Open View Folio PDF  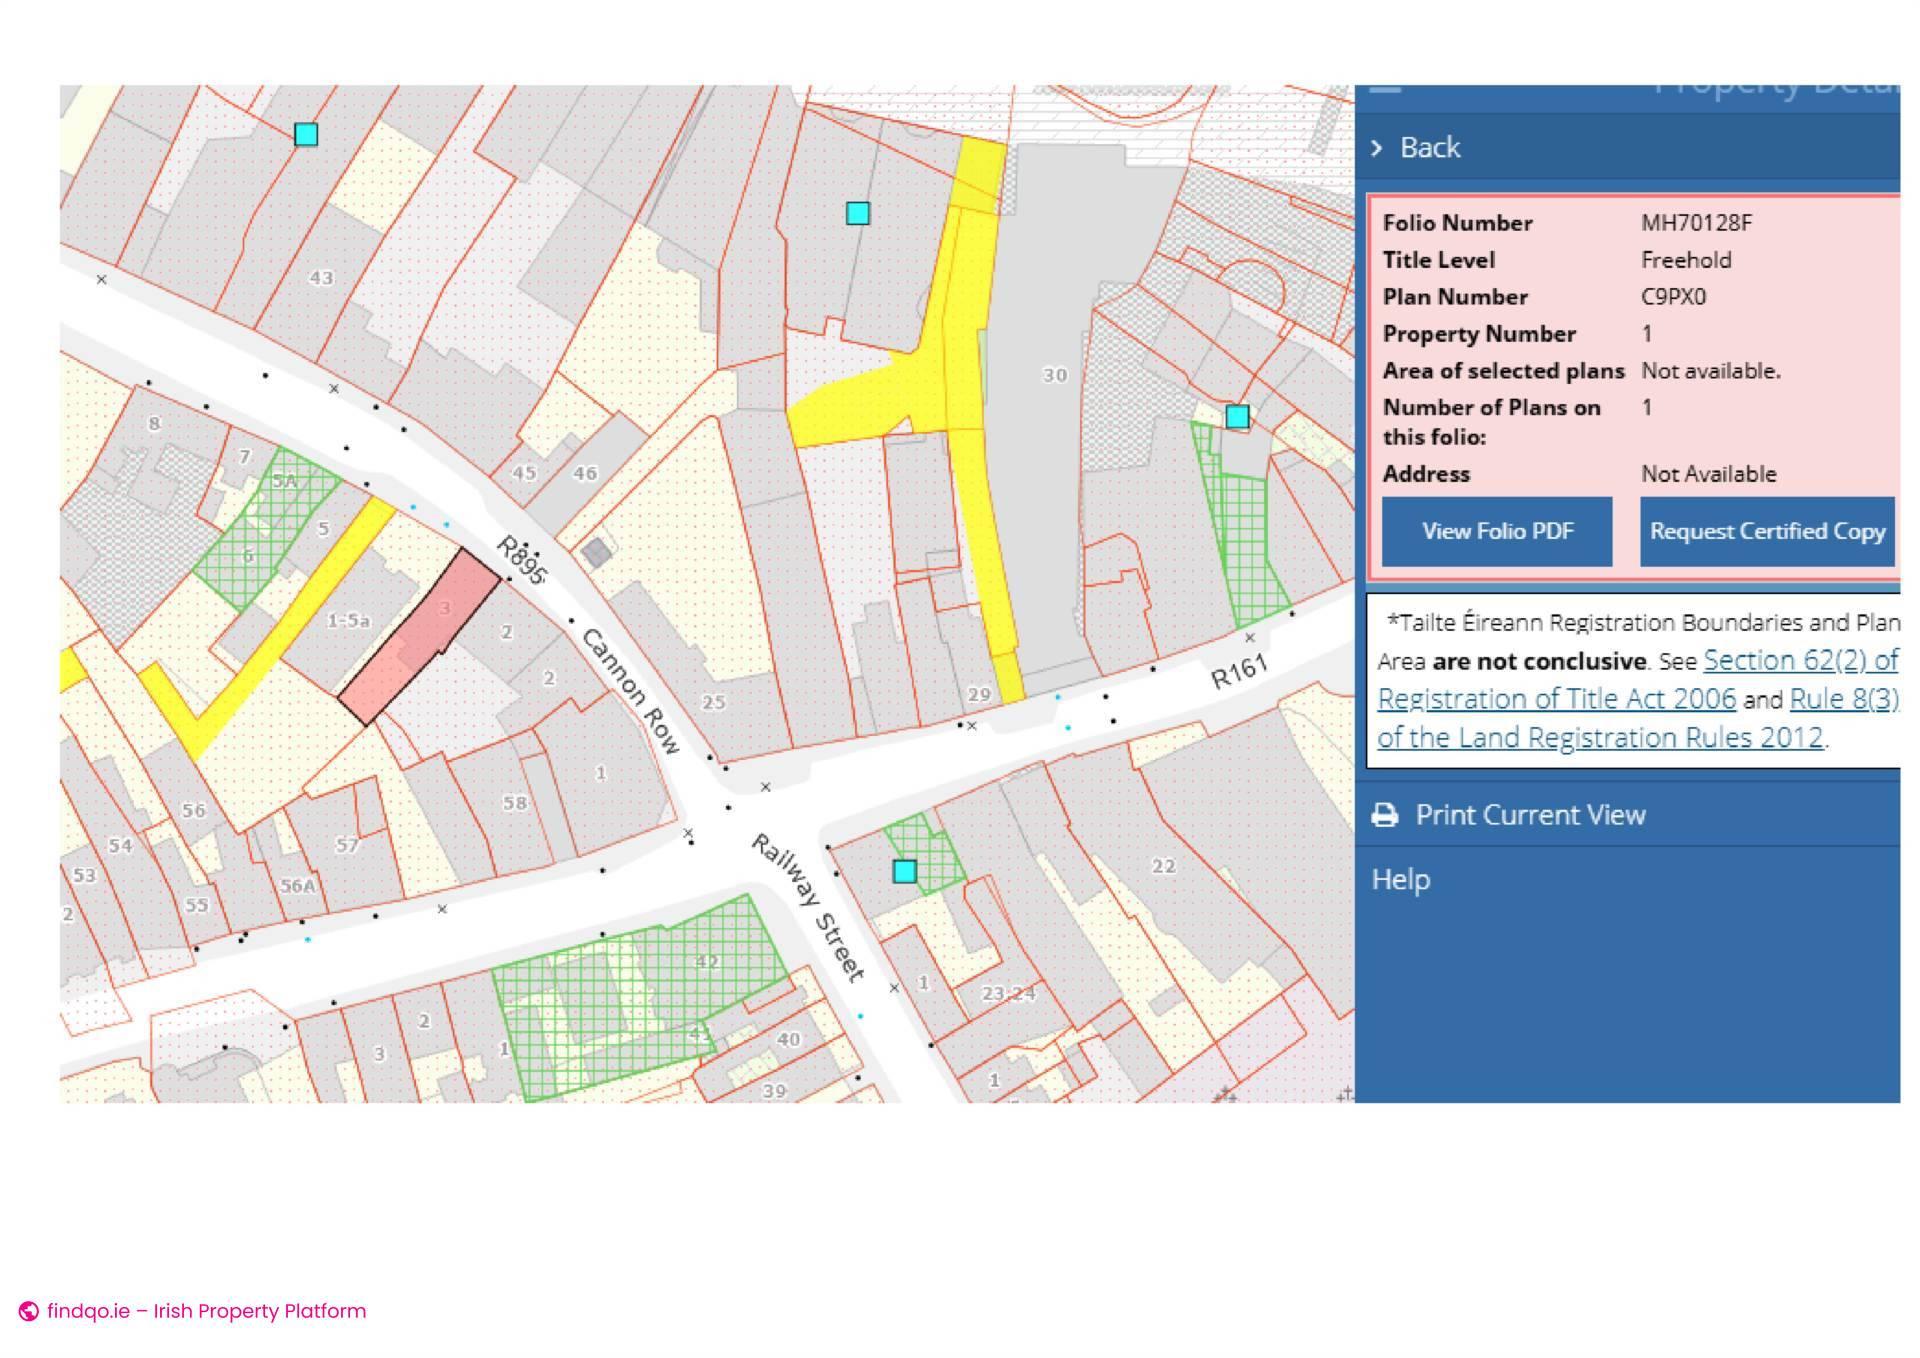tap(1496, 531)
